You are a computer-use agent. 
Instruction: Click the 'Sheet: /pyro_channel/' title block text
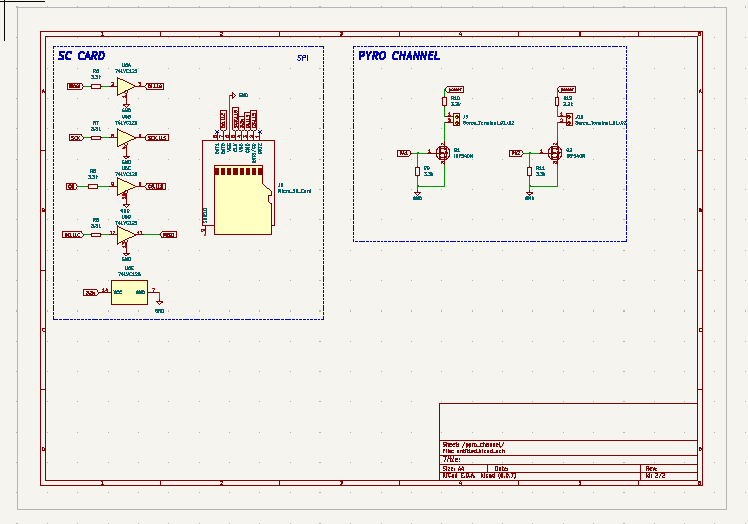(x=473, y=445)
